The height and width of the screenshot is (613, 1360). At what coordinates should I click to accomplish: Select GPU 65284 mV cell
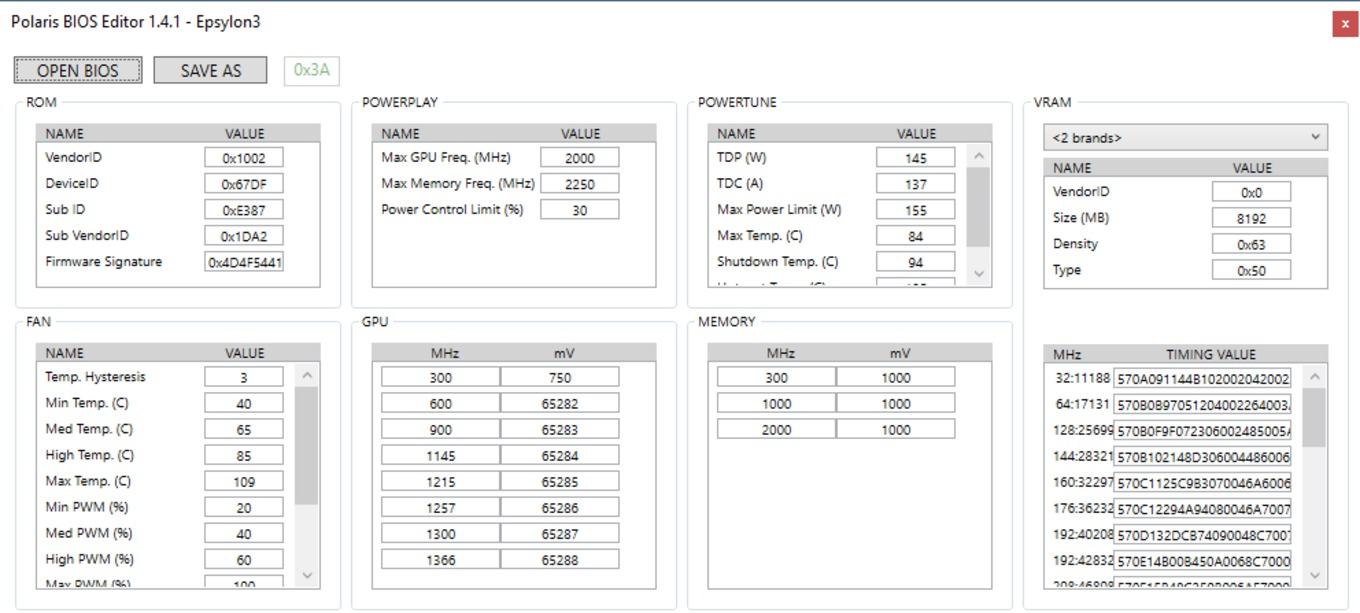(x=560, y=455)
